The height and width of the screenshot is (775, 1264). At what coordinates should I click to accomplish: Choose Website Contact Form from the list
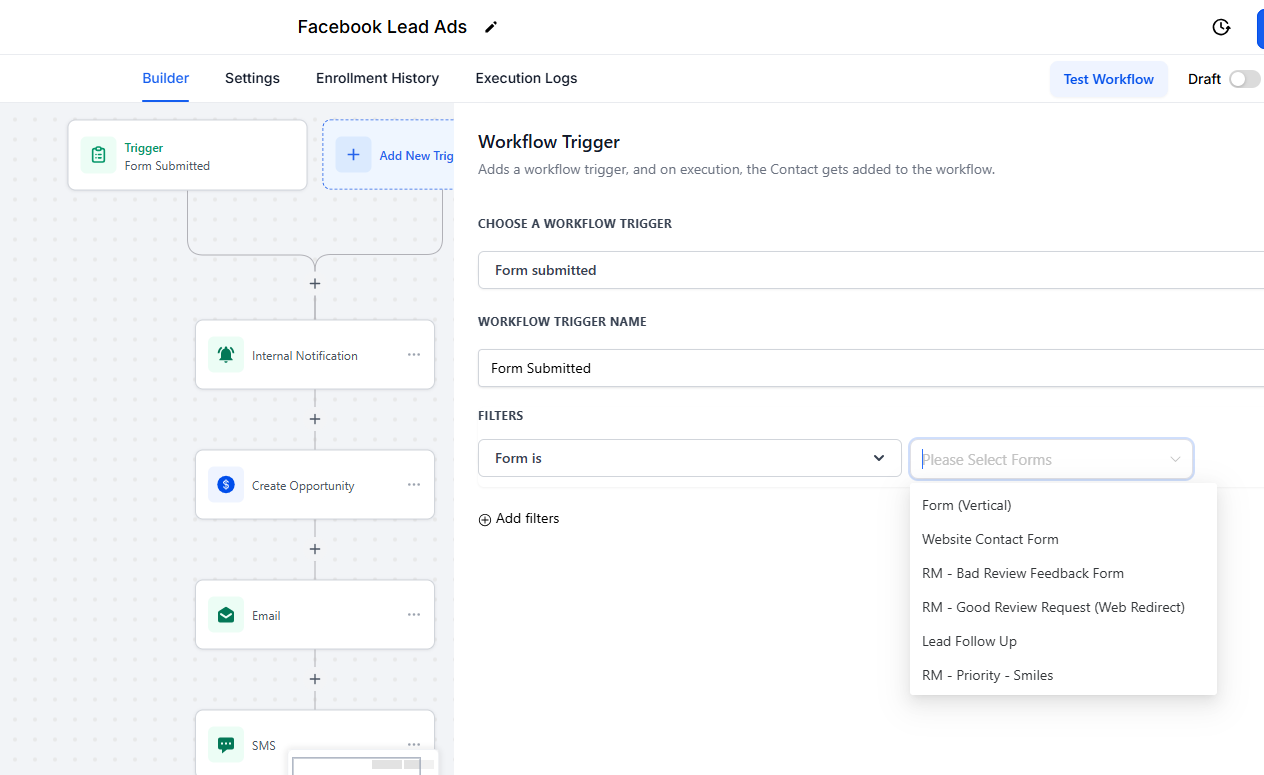pyautogui.click(x=990, y=539)
